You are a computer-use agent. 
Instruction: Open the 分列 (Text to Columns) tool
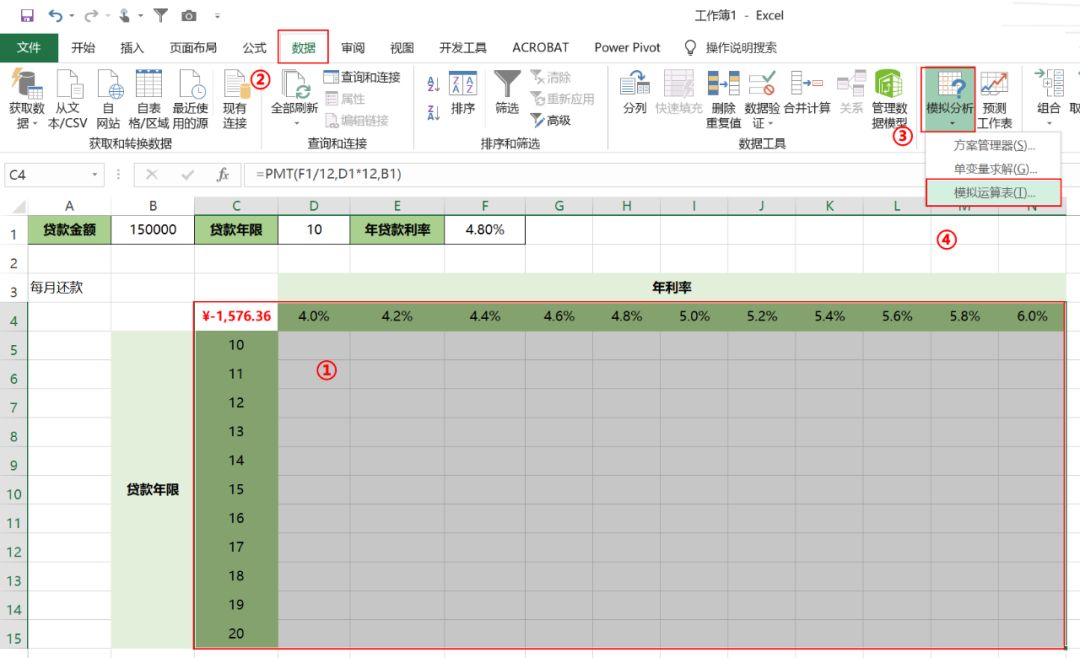(x=634, y=97)
